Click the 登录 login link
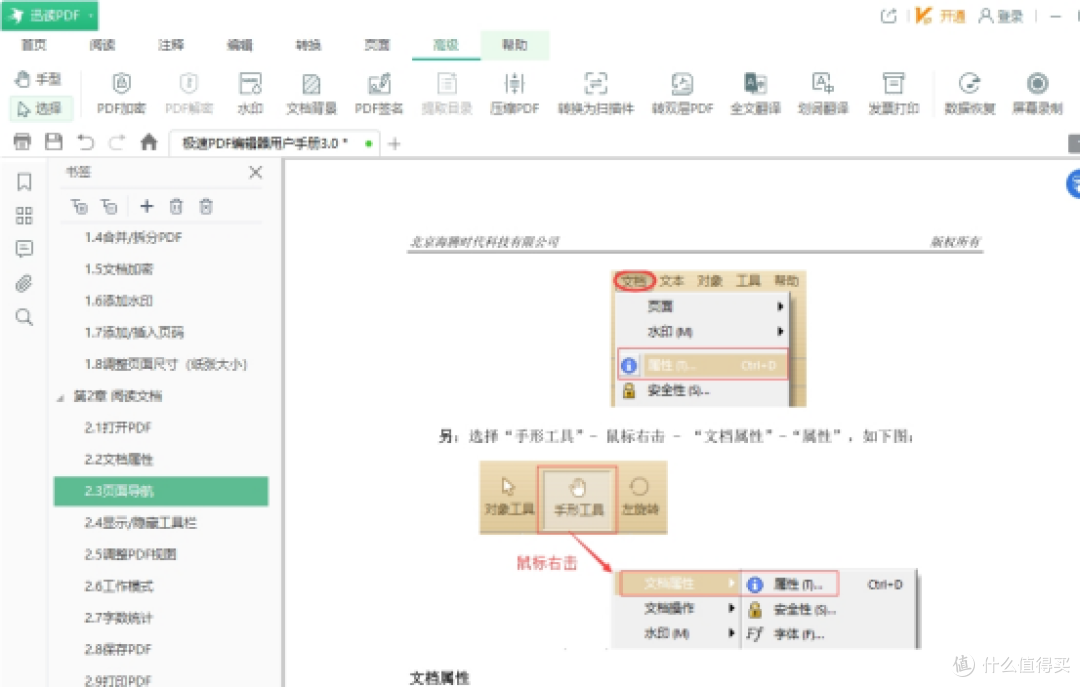This screenshot has width=1080, height=687. pos(1001,16)
